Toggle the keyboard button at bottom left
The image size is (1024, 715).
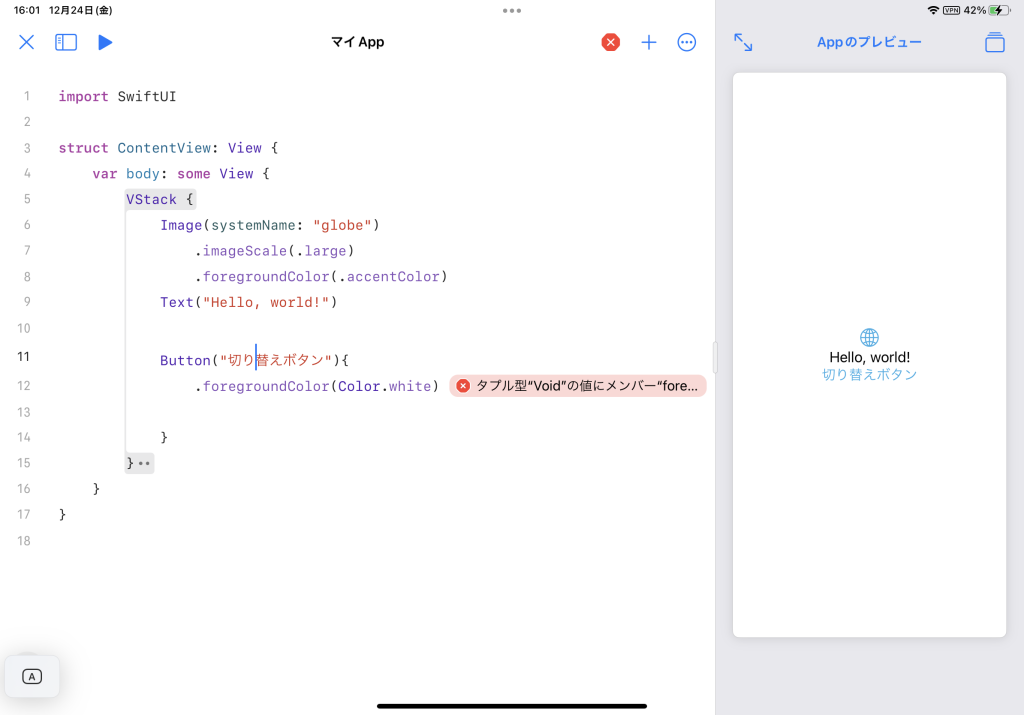pos(32,677)
